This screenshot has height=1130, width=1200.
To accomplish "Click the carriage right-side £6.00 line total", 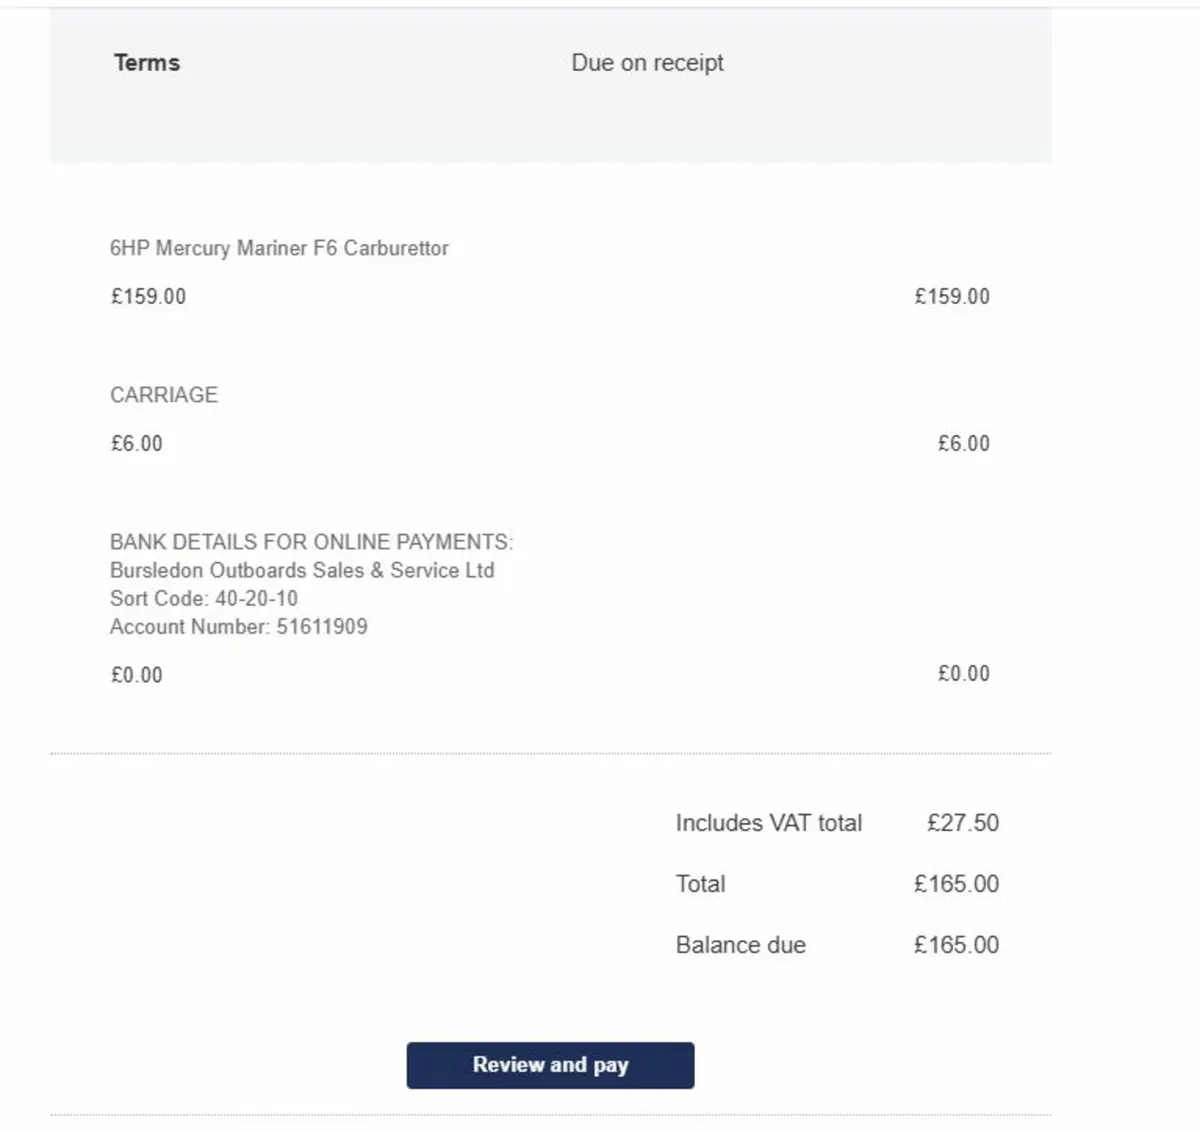I will [964, 444].
